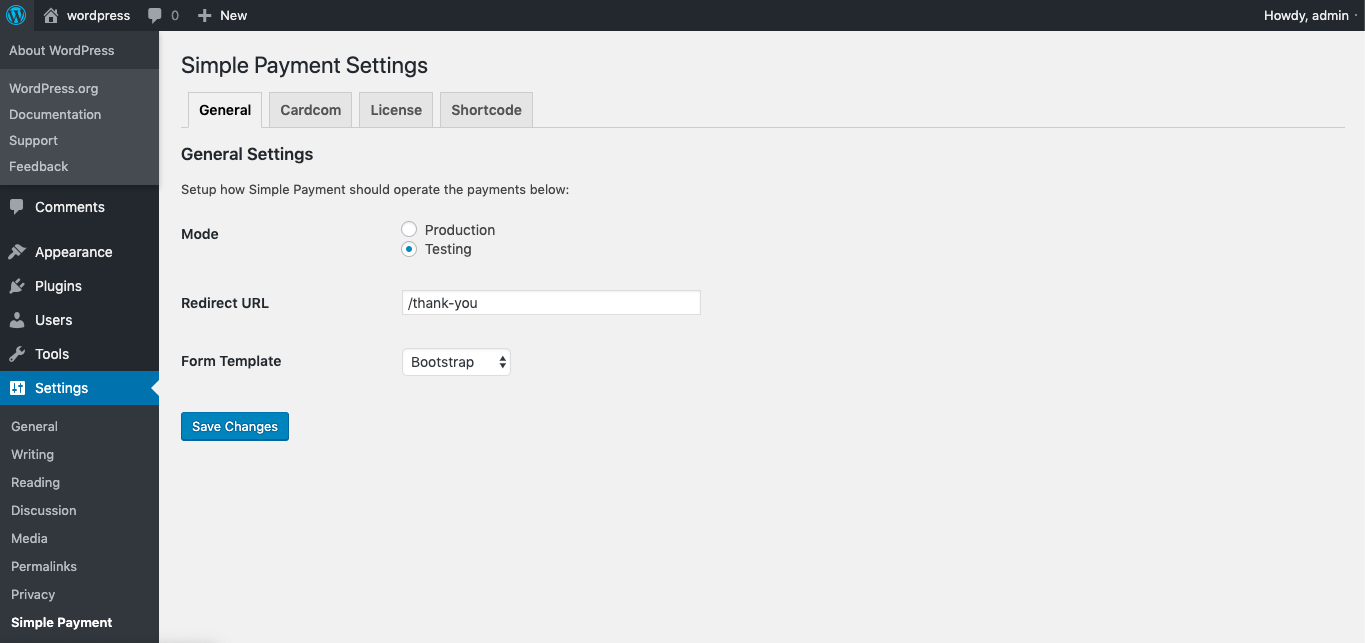Select the Testing mode radio button
1365x643 pixels.
(x=409, y=249)
